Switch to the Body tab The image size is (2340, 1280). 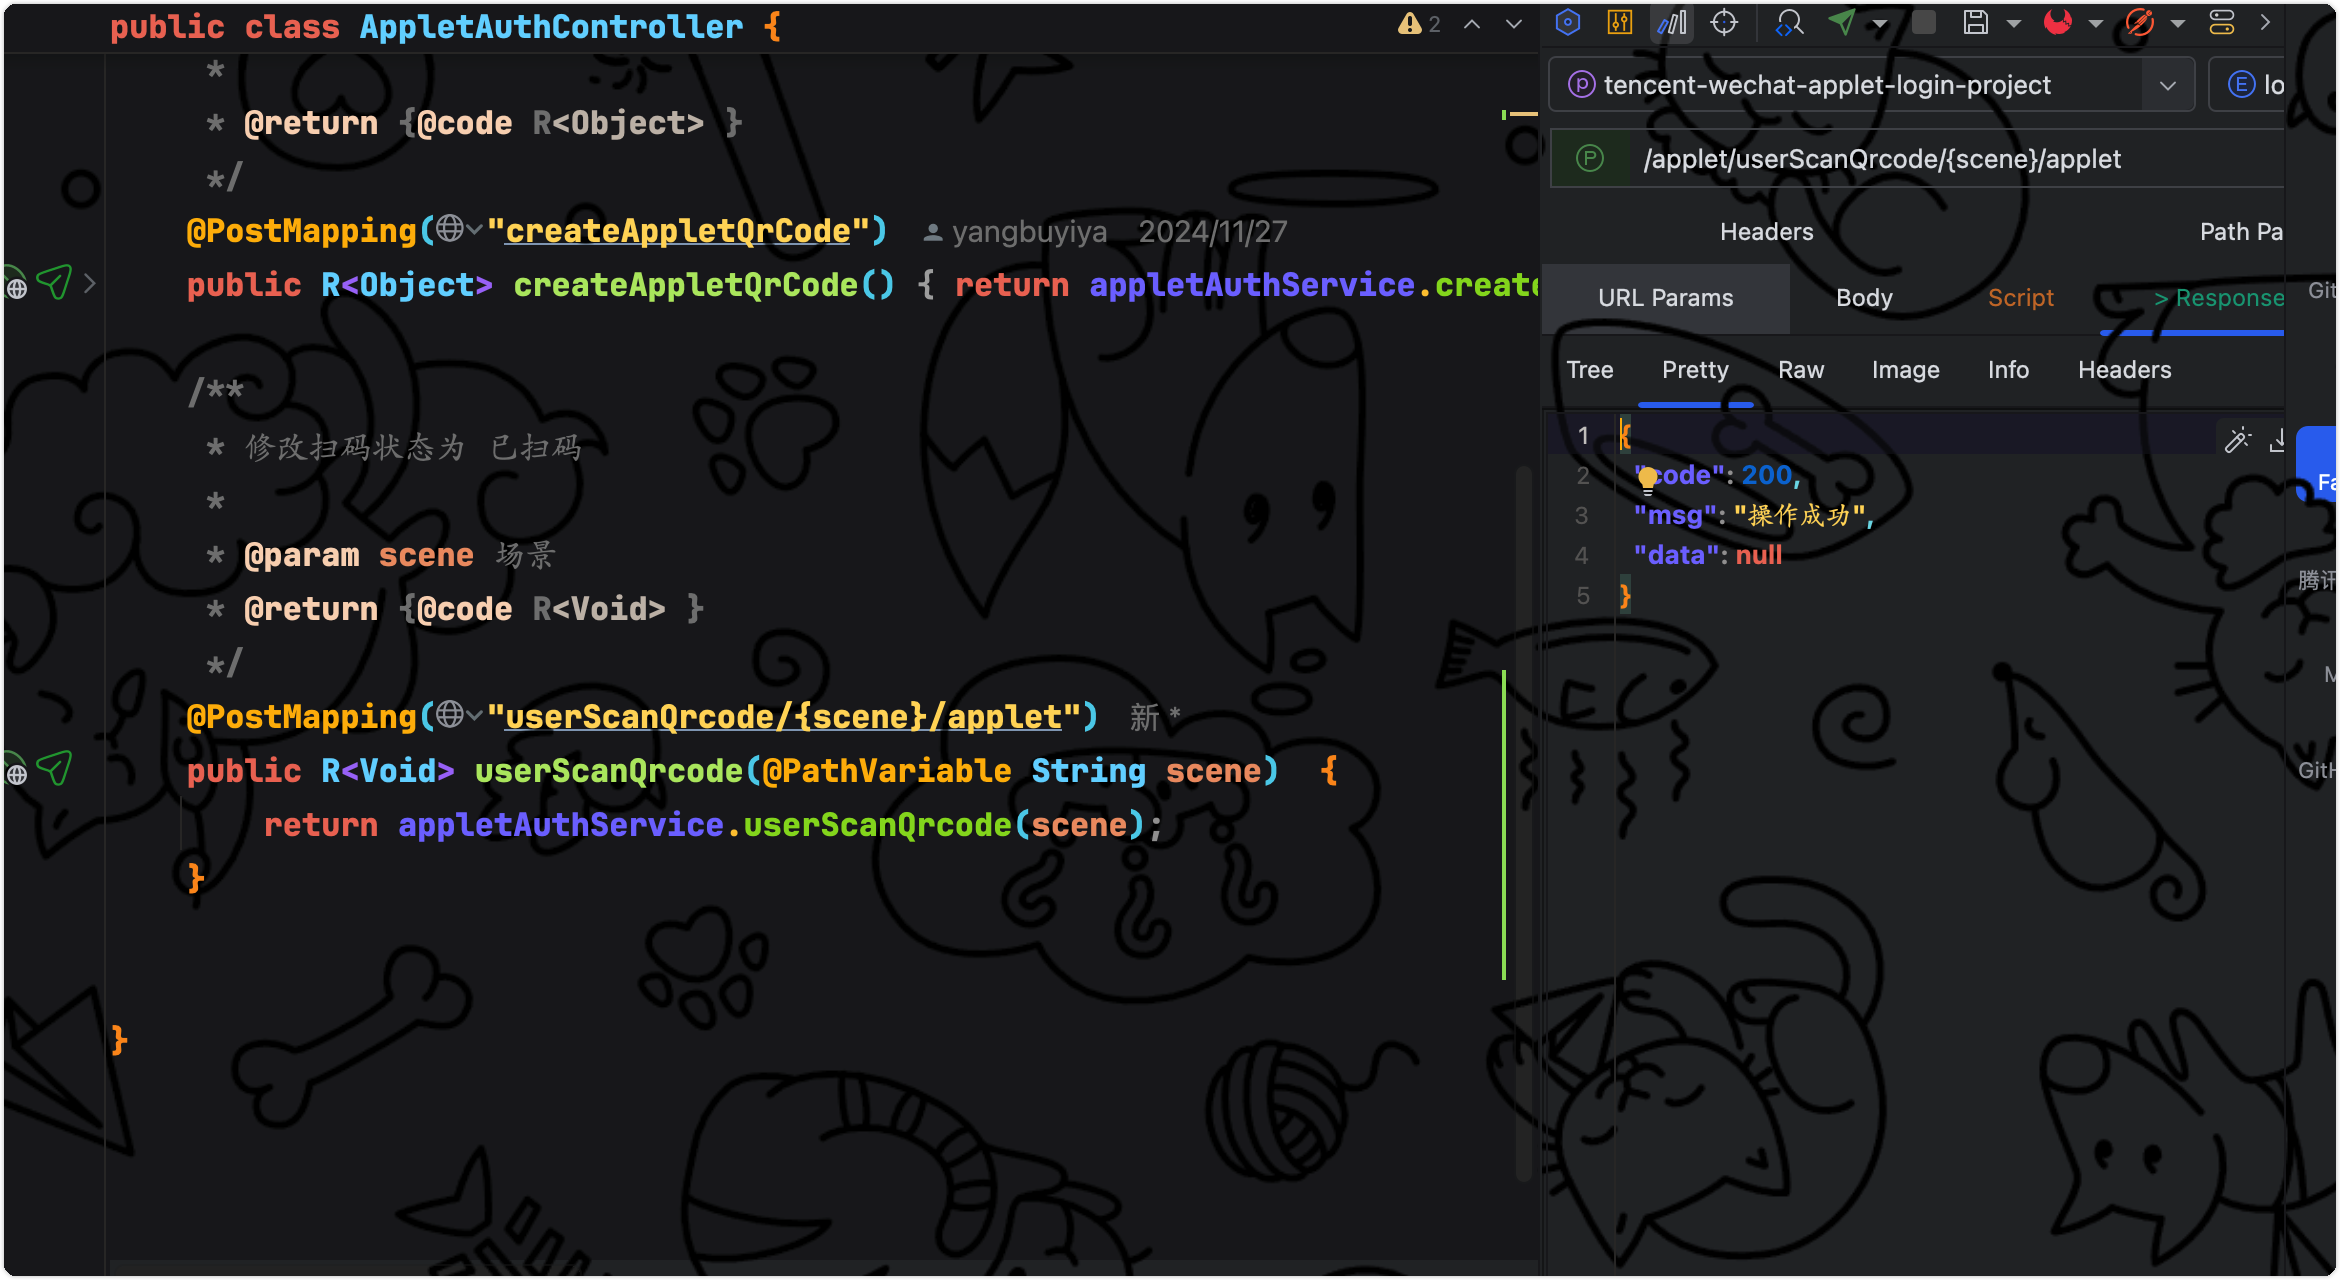tap(1864, 298)
